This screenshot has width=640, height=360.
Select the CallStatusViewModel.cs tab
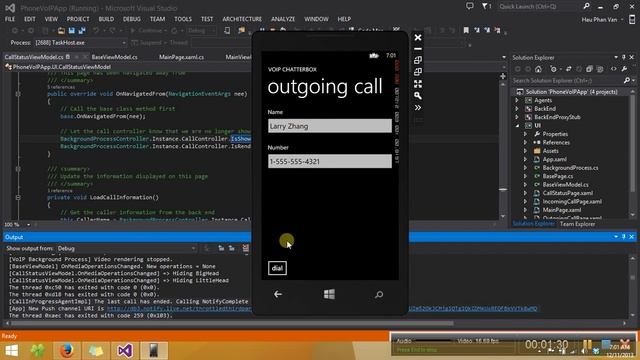[34, 57]
